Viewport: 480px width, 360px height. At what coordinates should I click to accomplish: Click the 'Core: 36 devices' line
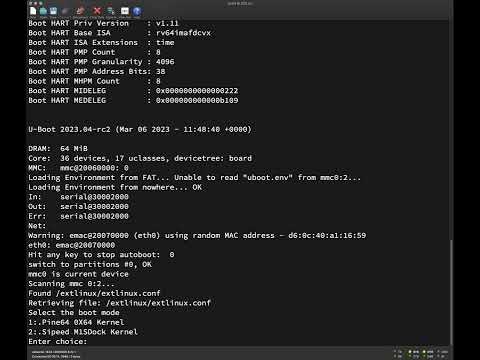[140, 158]
